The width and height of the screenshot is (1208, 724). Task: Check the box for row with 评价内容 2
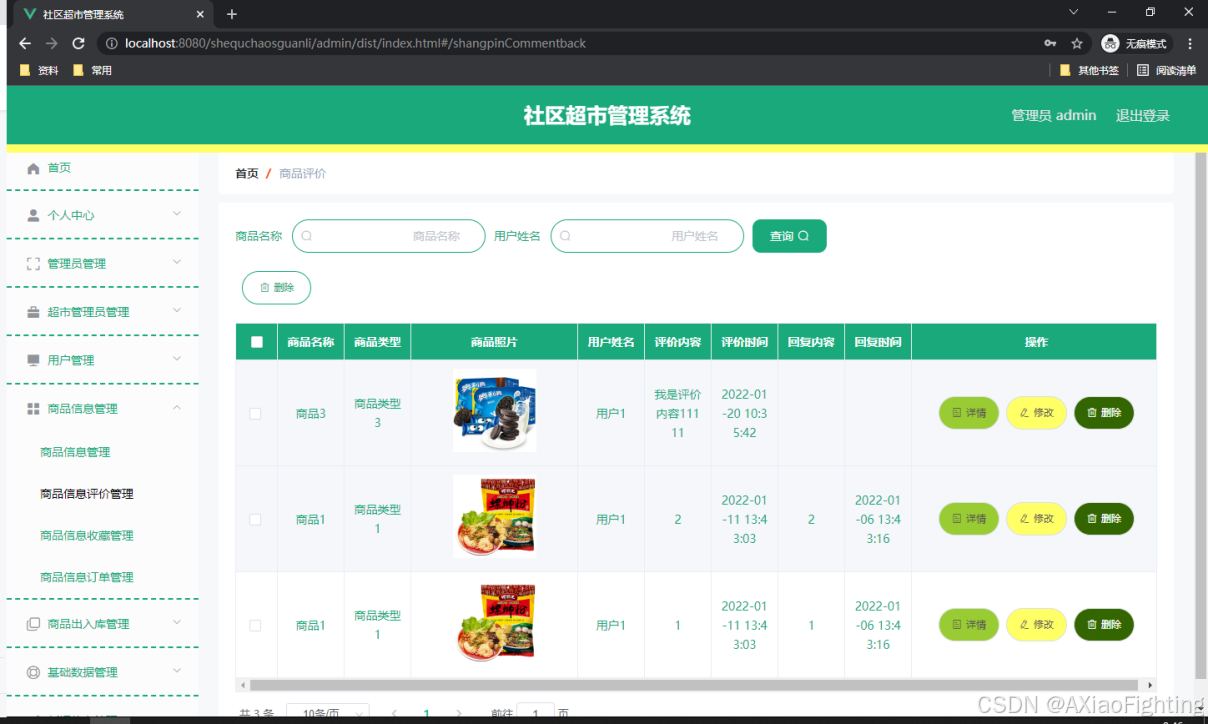255,519
